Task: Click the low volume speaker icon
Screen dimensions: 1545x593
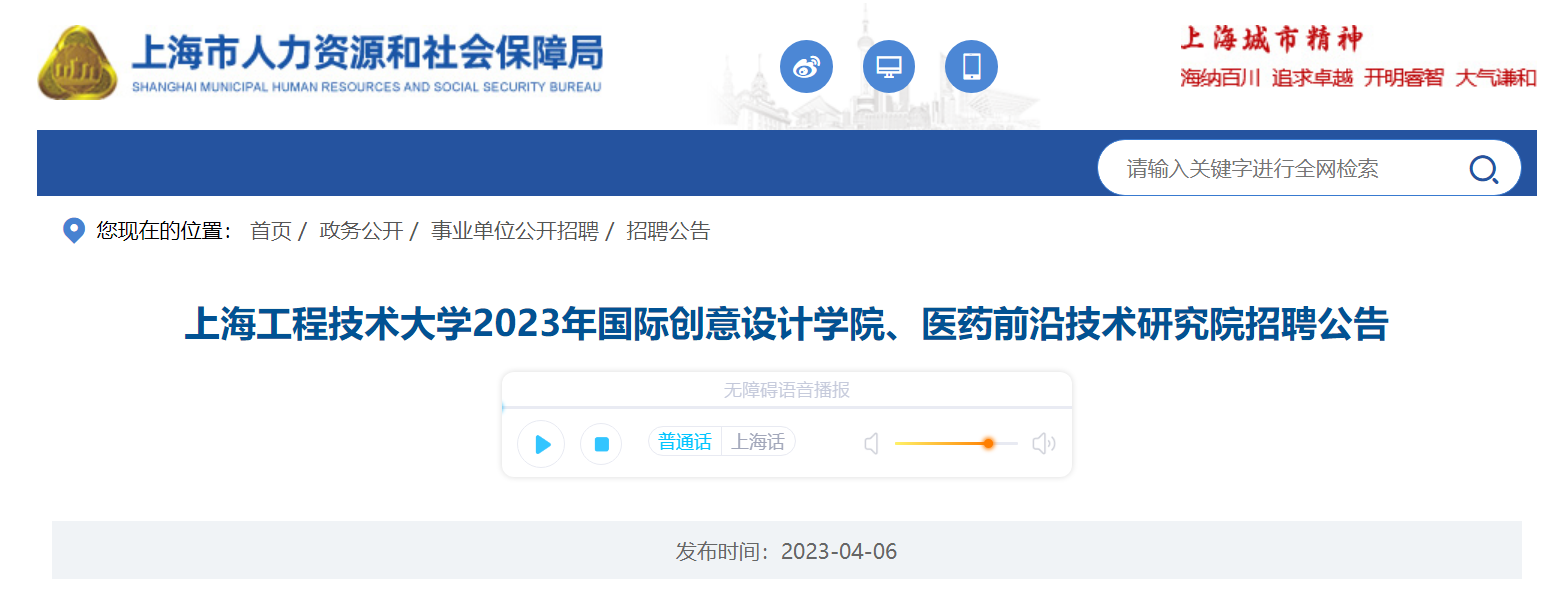Action: tap(871, 443)
